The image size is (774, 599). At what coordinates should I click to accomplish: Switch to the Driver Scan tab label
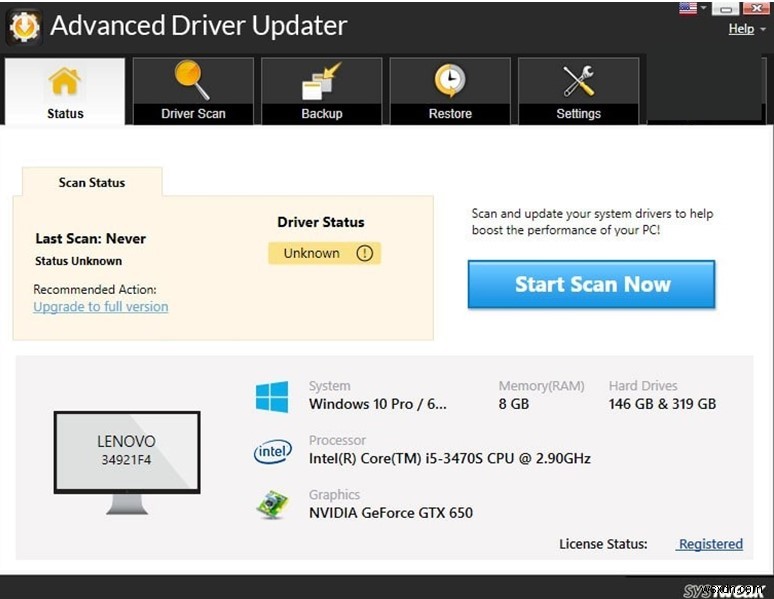(x=193, y=114)
